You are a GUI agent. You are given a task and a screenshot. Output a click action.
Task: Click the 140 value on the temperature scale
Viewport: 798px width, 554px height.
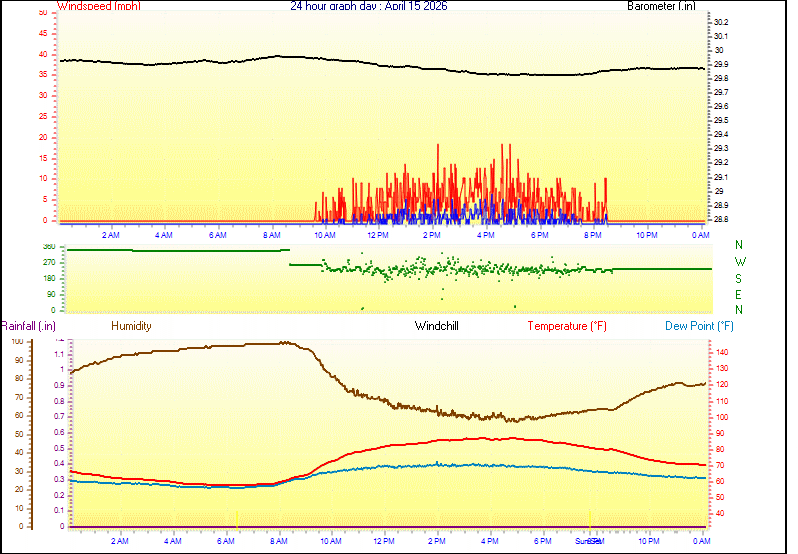721,353
